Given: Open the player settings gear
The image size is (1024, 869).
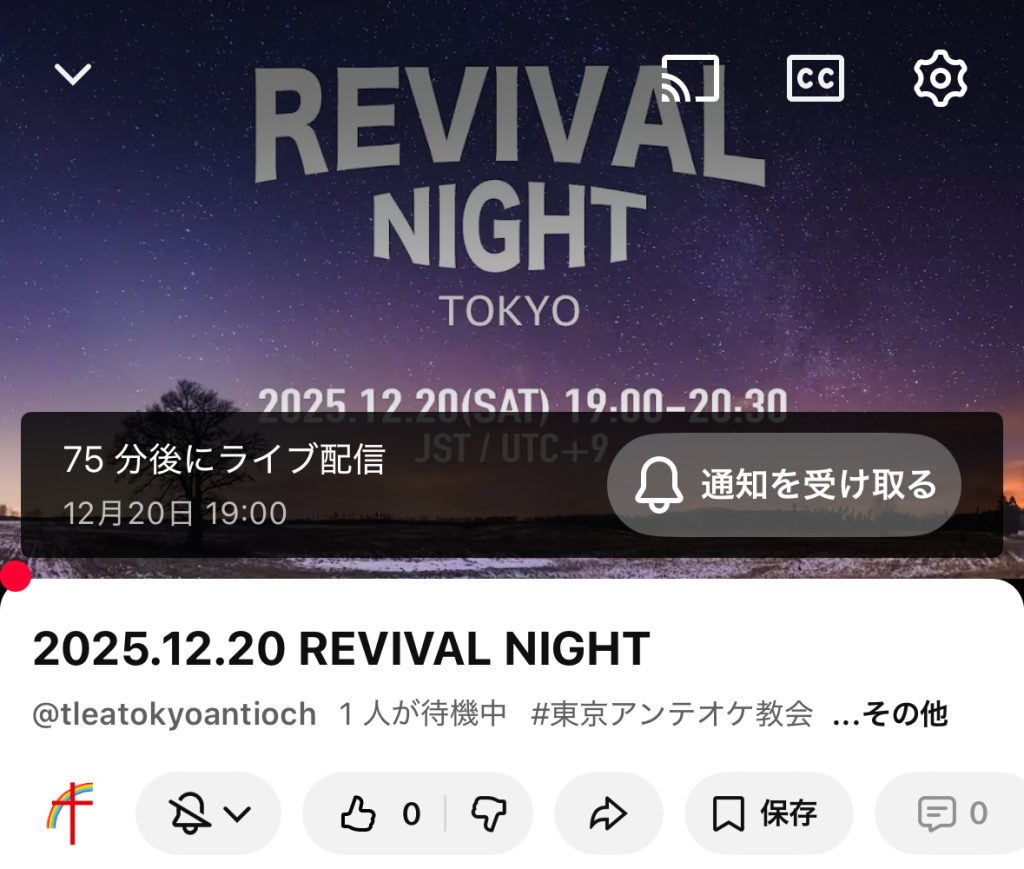Looking at the screenshot, I should [x=940, y=78].
